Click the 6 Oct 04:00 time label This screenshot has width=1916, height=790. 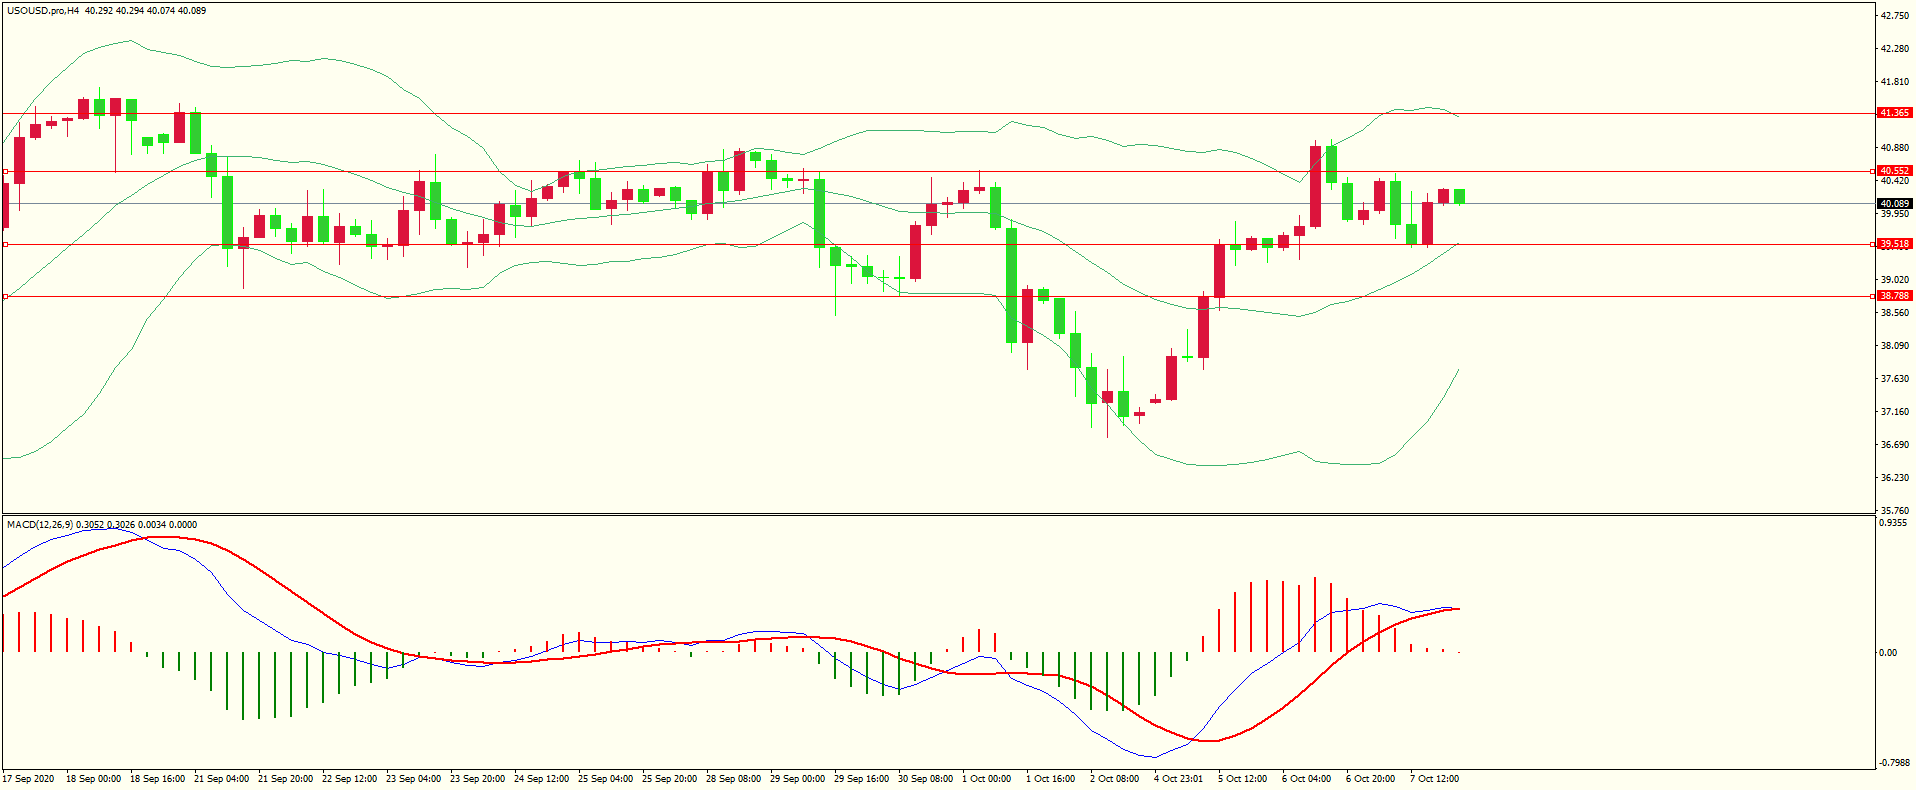click(x=1307, y=779)
